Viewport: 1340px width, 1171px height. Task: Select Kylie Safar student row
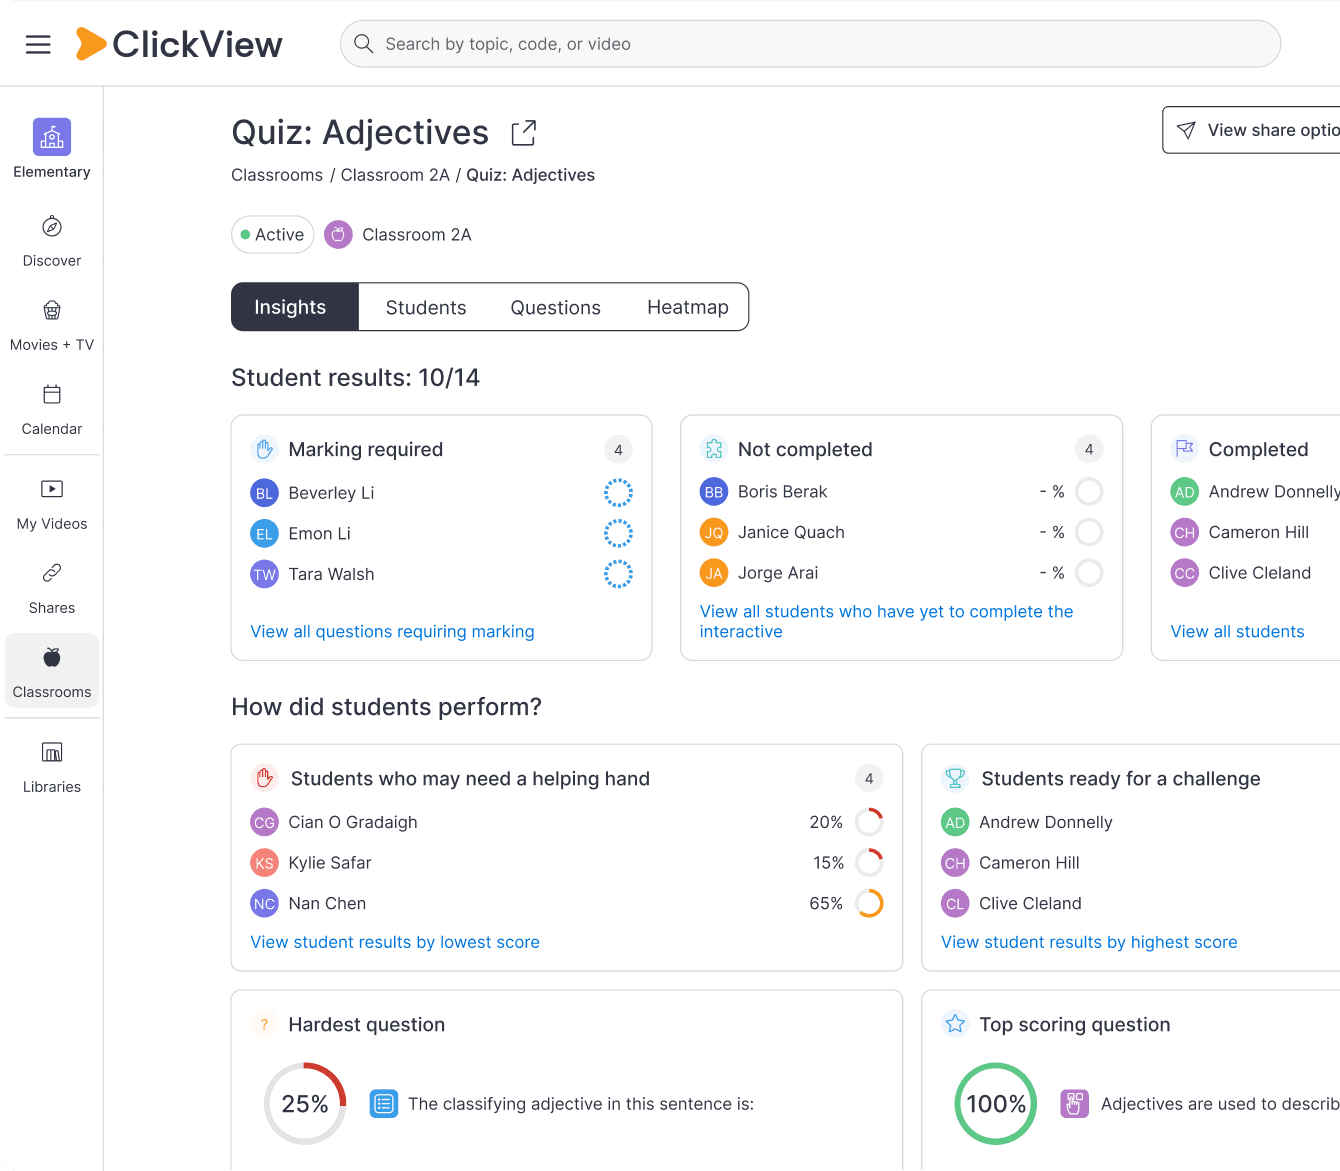point(567,863)
